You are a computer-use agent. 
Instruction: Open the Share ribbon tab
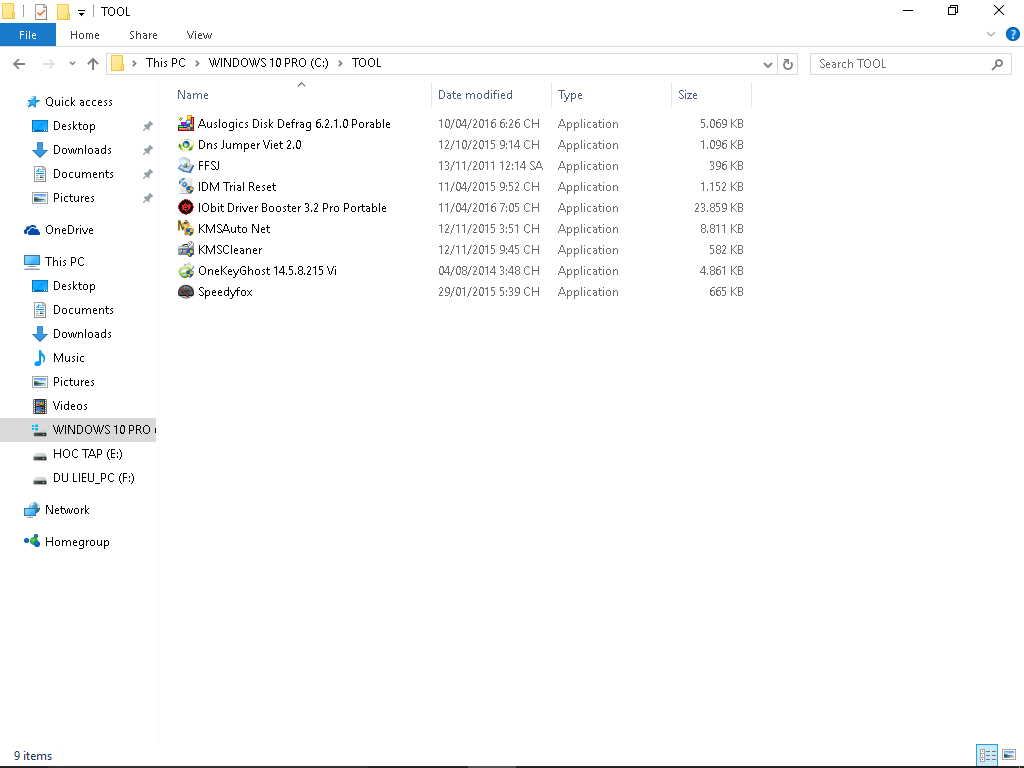[x=143, y=35]
